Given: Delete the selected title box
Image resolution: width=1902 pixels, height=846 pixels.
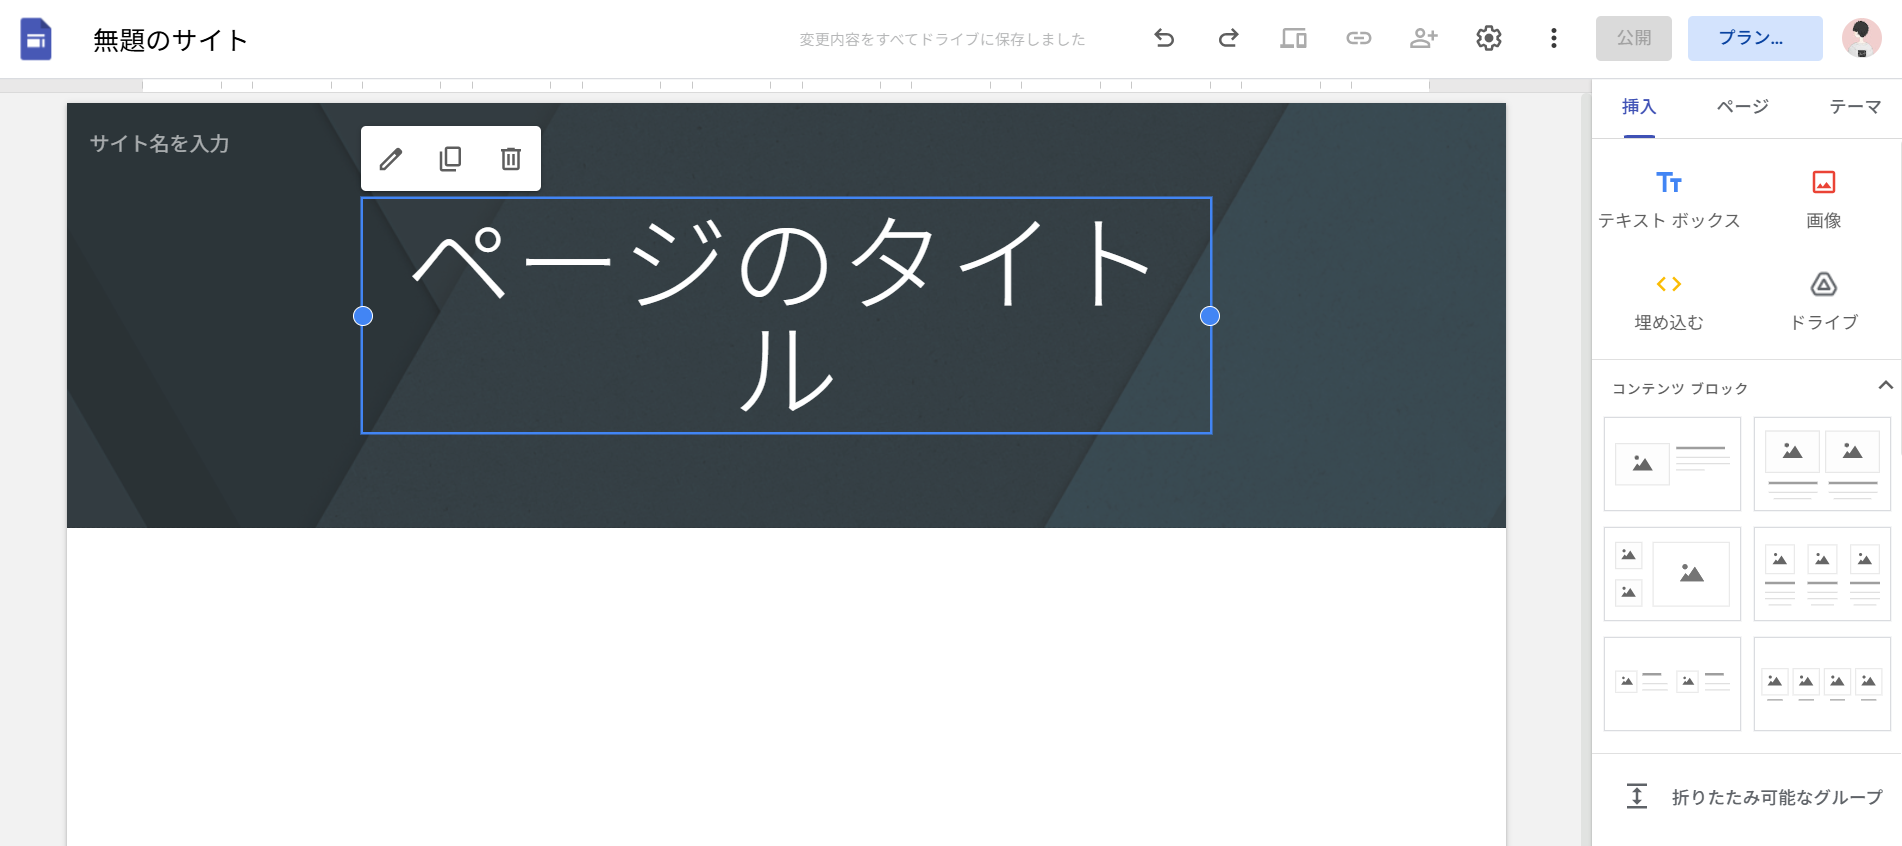Looking at the screenshot, I should (511, 159).
